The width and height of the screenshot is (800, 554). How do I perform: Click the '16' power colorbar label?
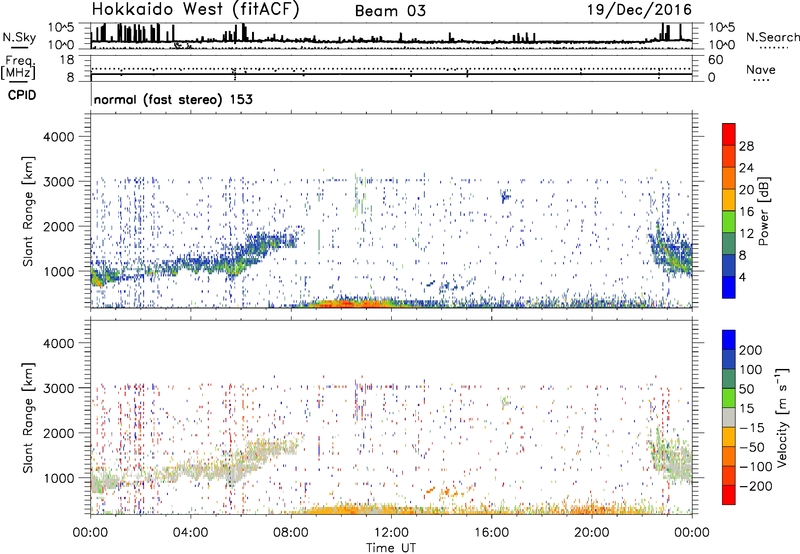pos(746,212)
